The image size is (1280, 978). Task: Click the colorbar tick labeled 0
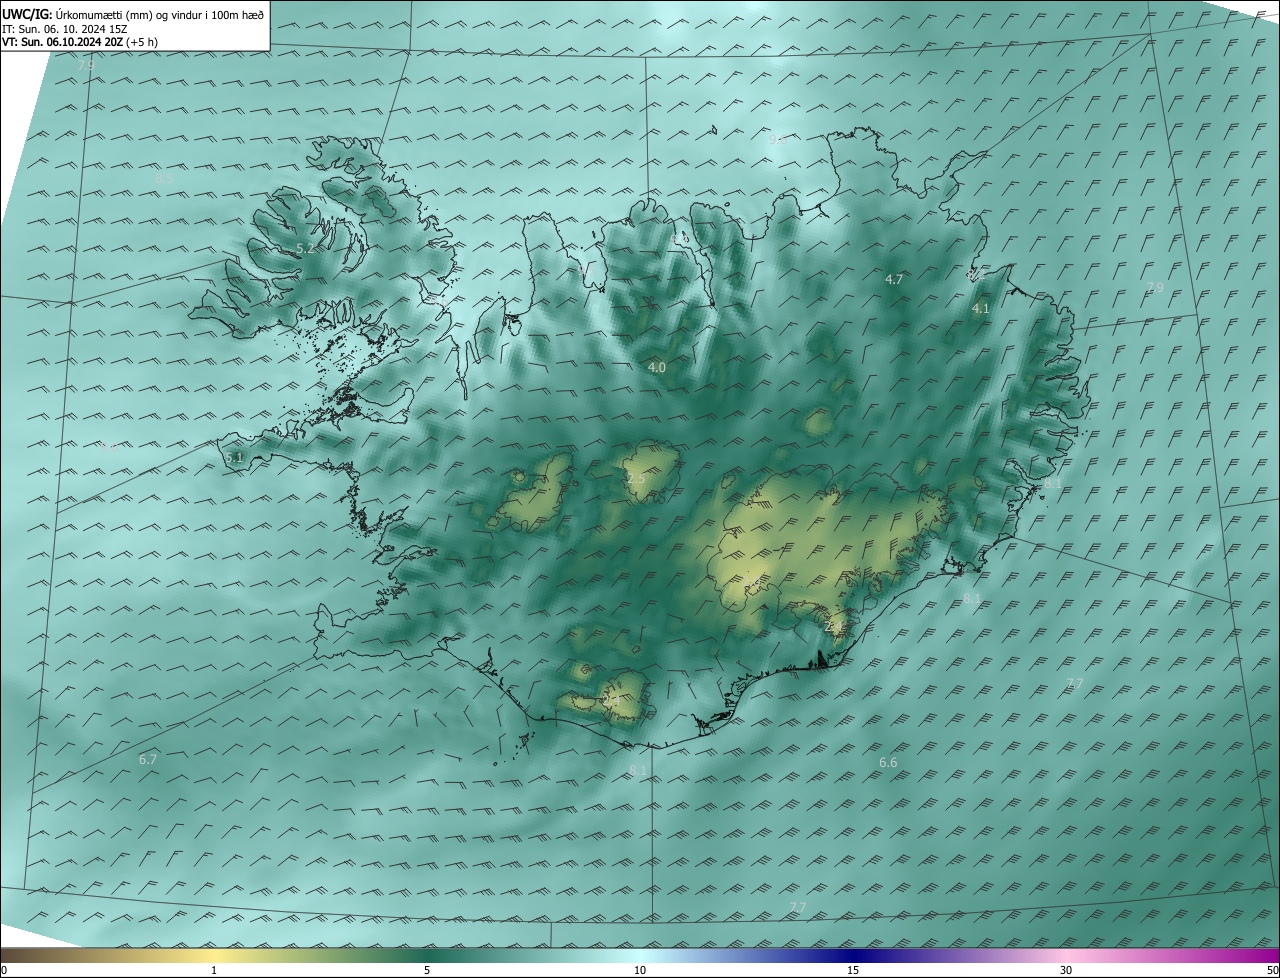point(4,970)
